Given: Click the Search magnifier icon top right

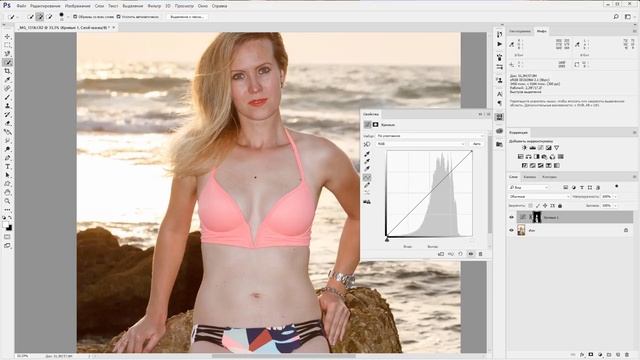Looking at the screenshot, I should (x=616, y=17).
